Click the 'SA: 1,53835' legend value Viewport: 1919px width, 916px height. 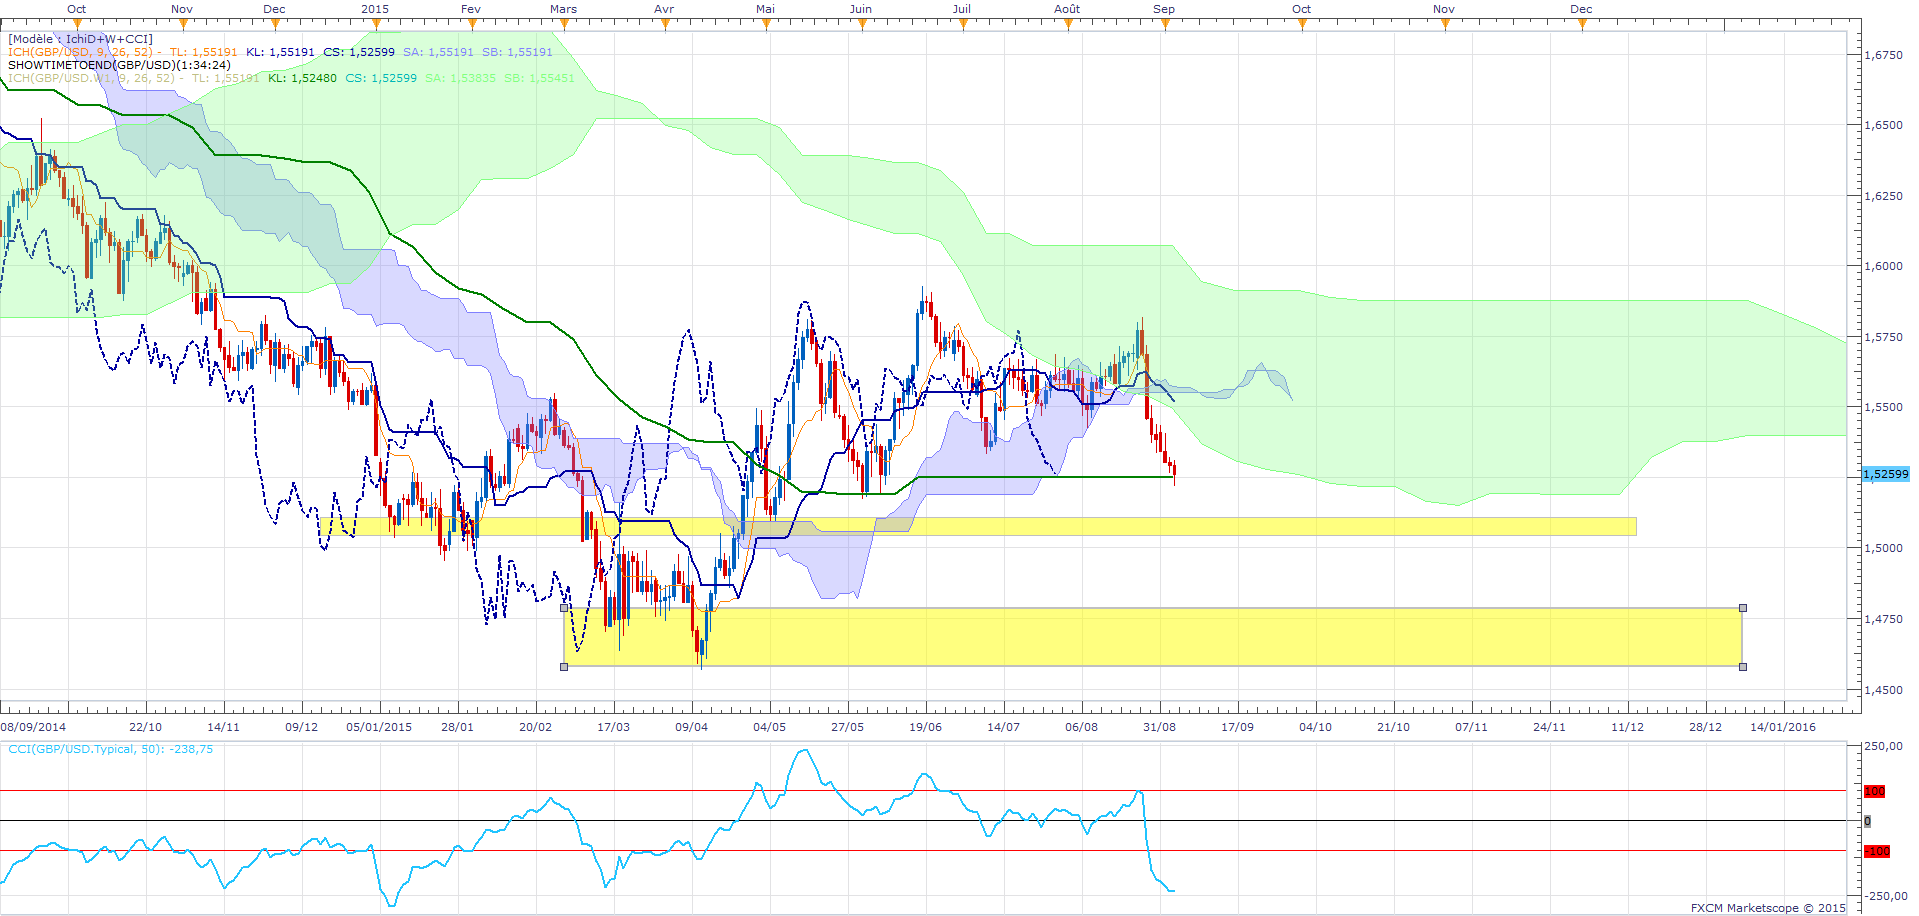(460, 78)
